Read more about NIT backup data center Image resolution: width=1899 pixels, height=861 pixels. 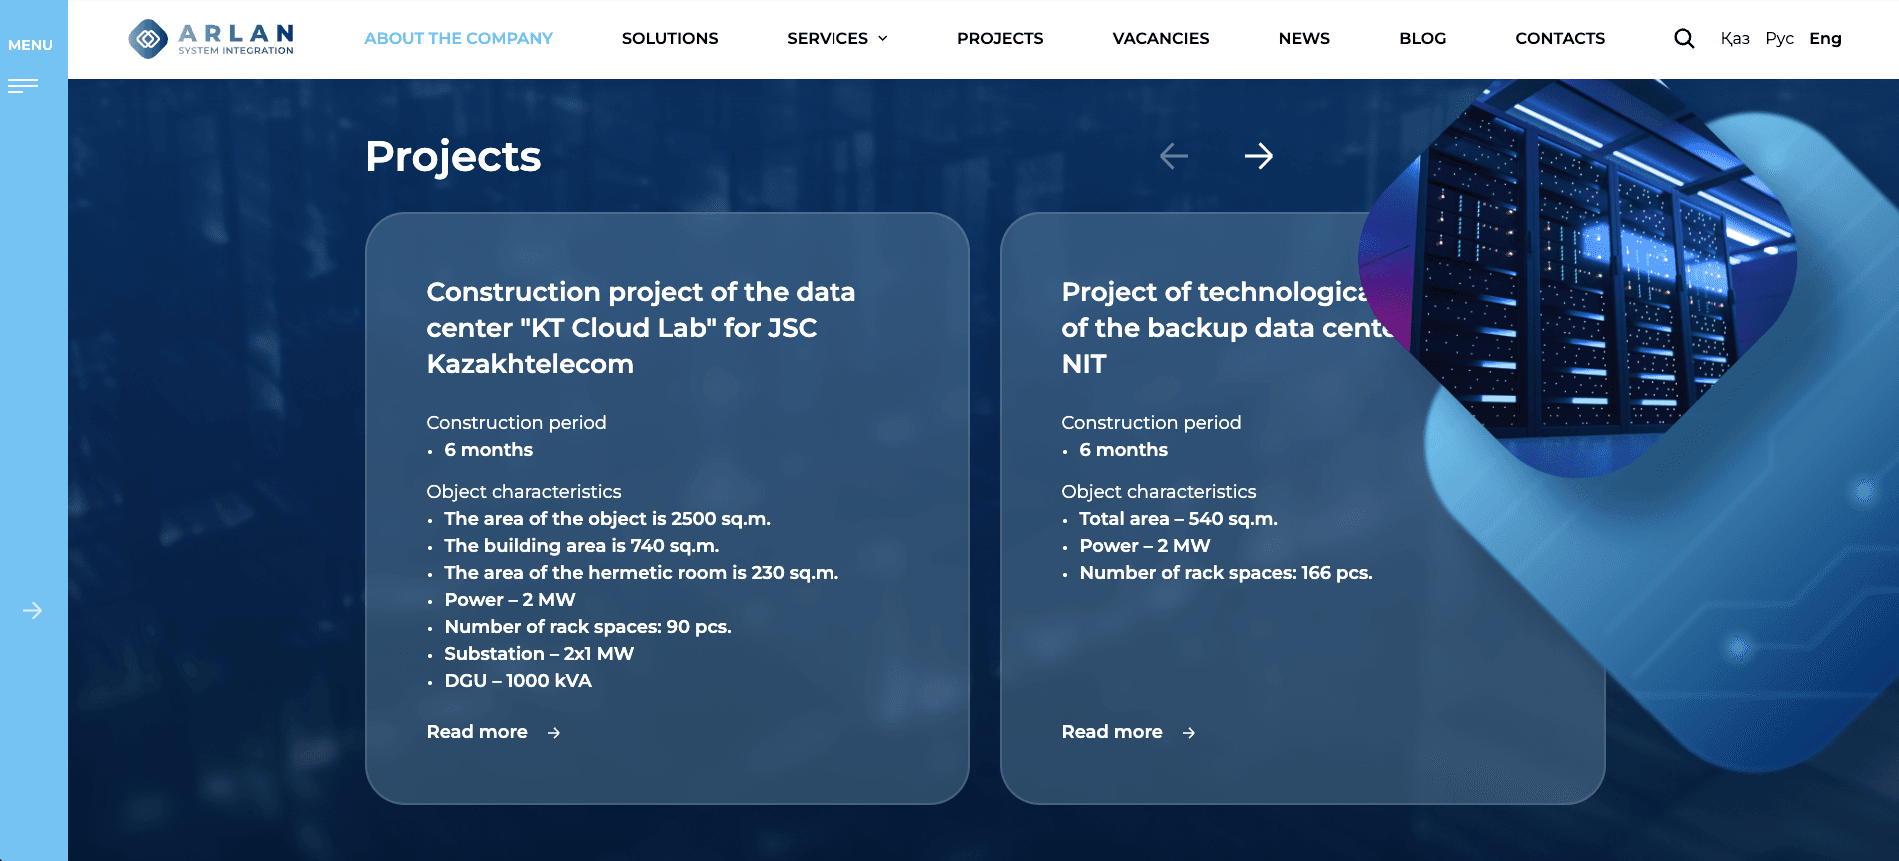coord(1112,732)
